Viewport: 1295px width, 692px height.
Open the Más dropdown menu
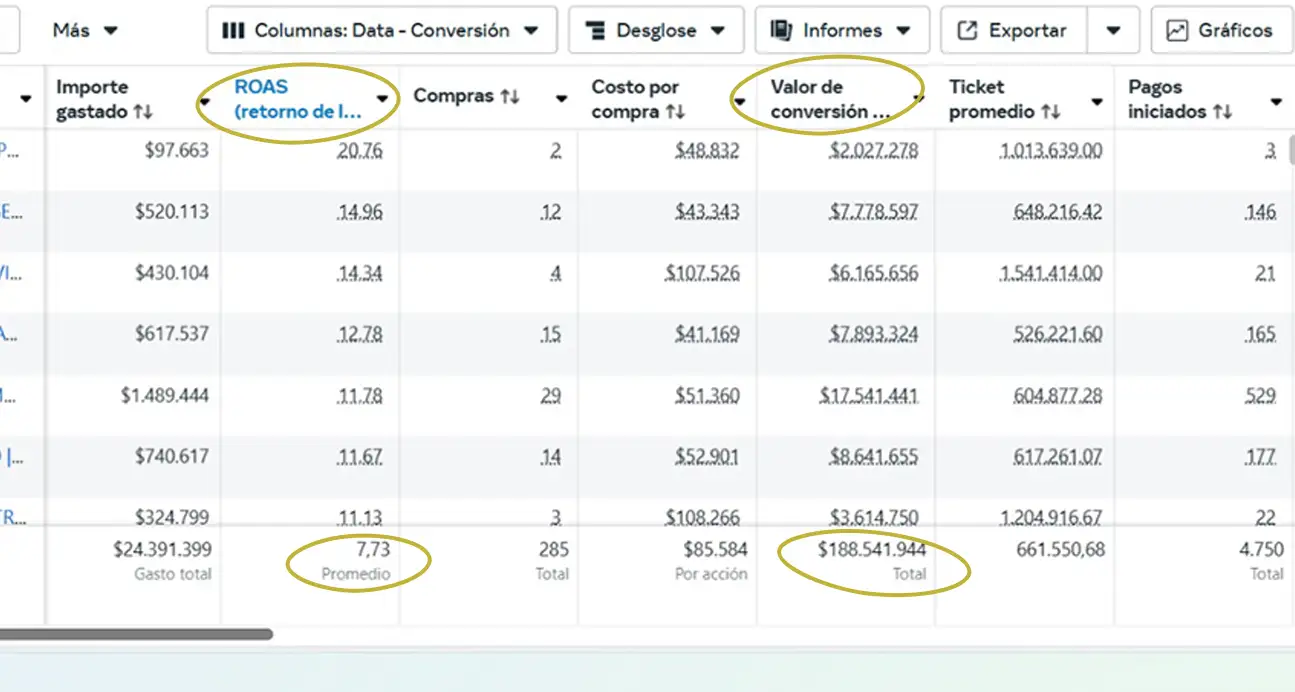click(85, 30)
